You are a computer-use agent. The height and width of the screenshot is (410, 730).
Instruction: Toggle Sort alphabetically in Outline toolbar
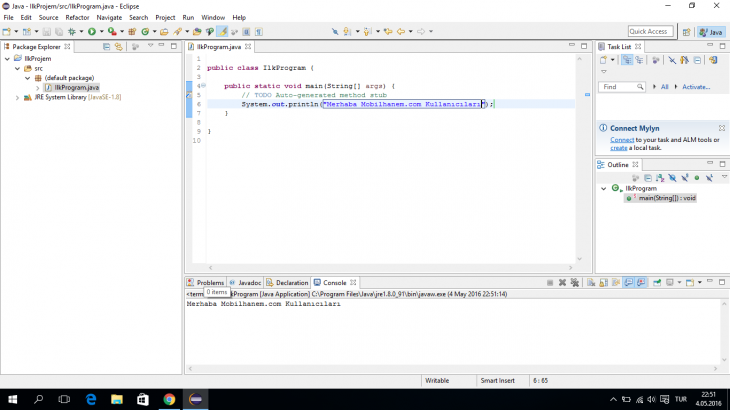660,178
